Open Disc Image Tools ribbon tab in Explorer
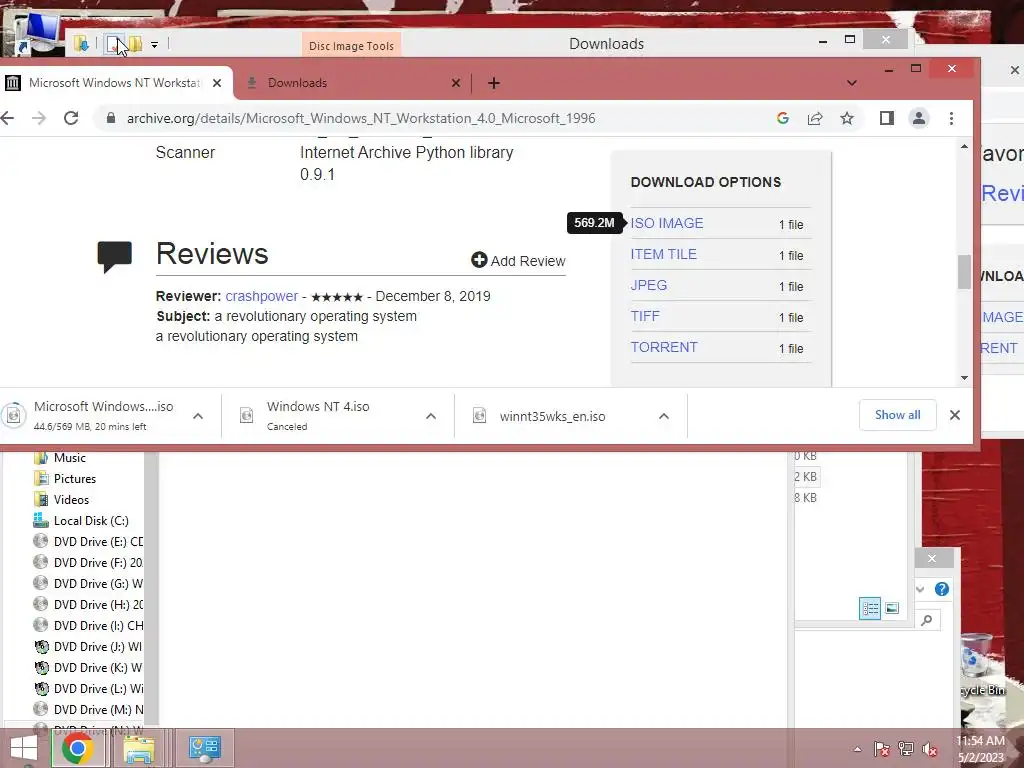The width and height of the screenshot is (1024, 768). coord(351,46)
